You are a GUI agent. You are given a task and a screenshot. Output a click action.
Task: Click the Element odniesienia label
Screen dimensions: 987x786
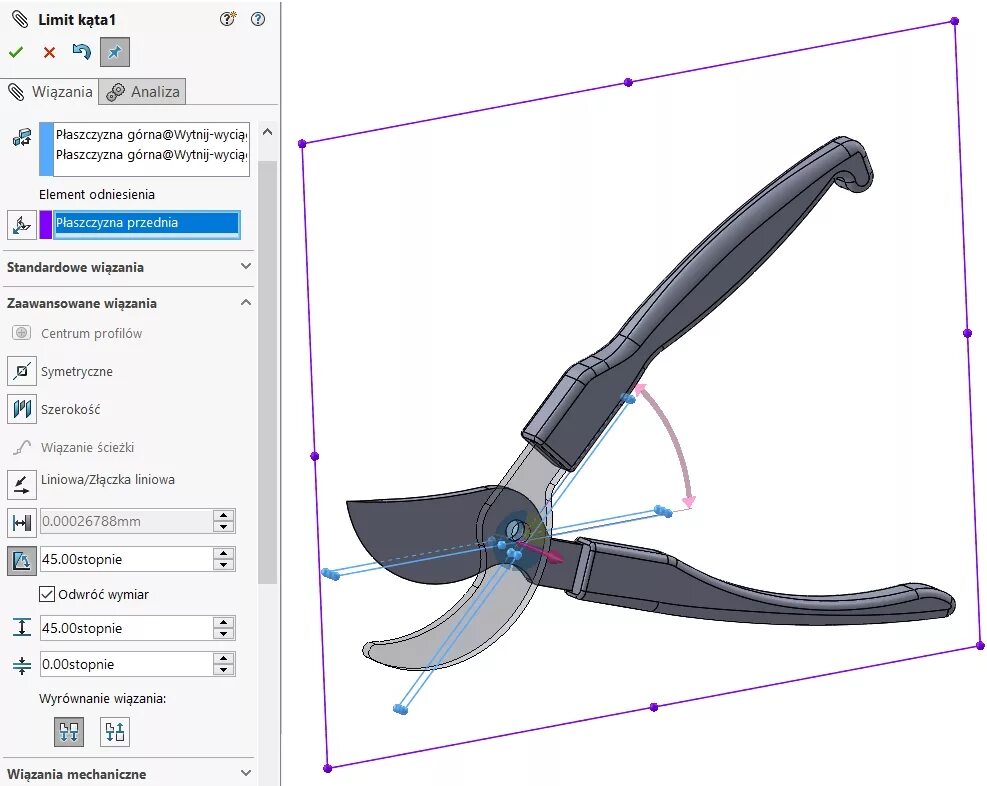(97, 194)
